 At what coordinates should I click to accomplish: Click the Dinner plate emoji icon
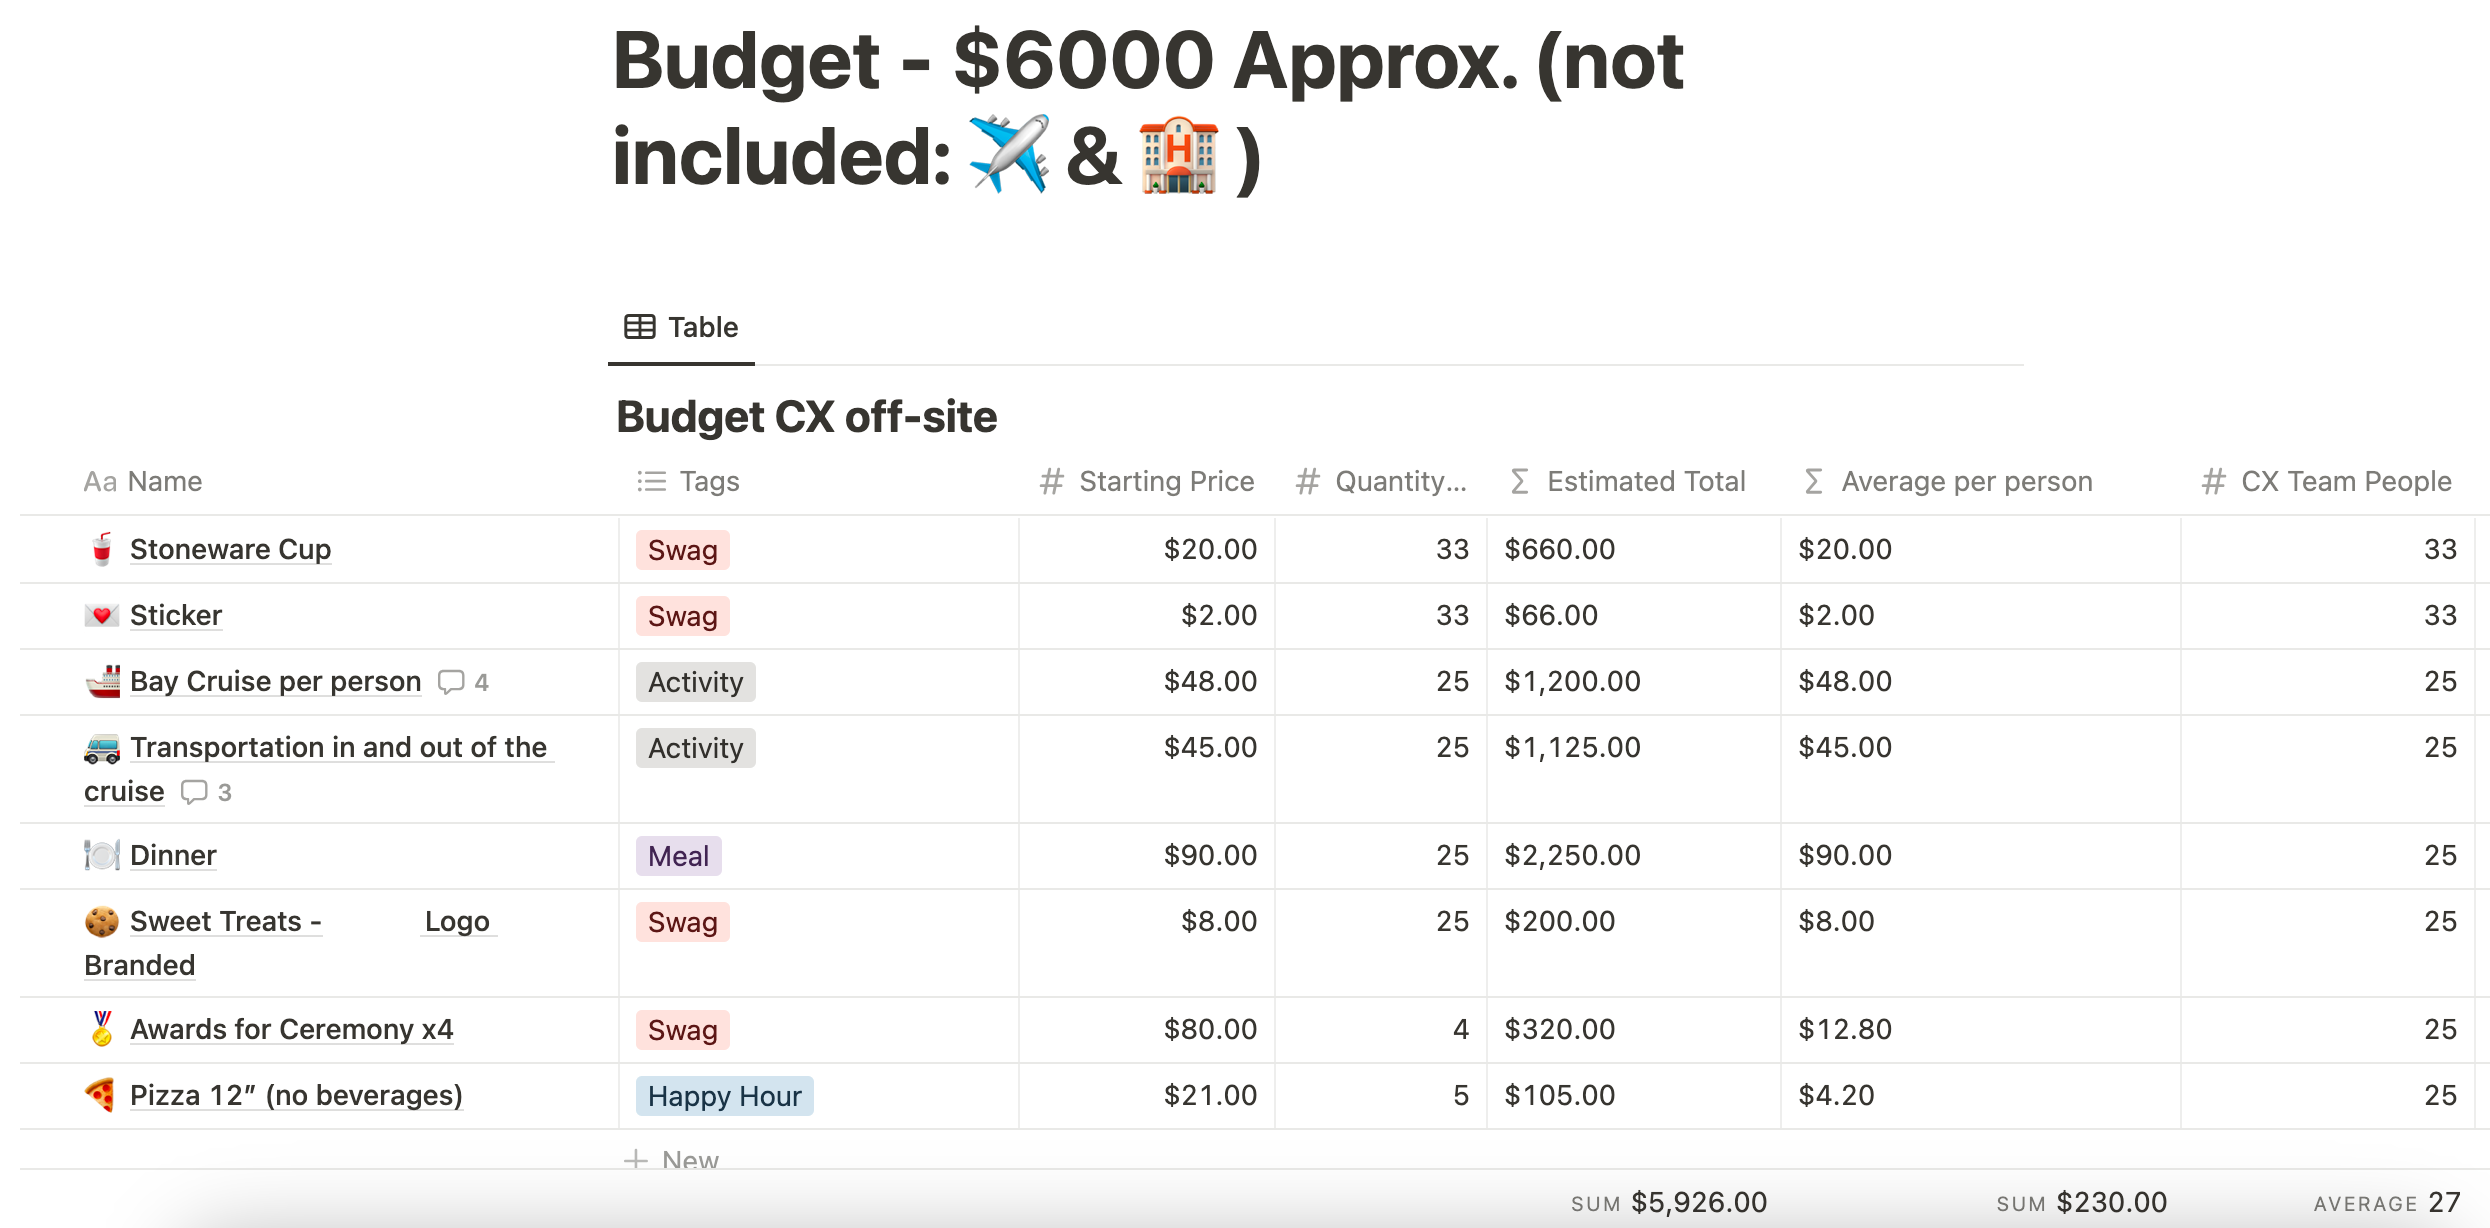click(101, 855)
